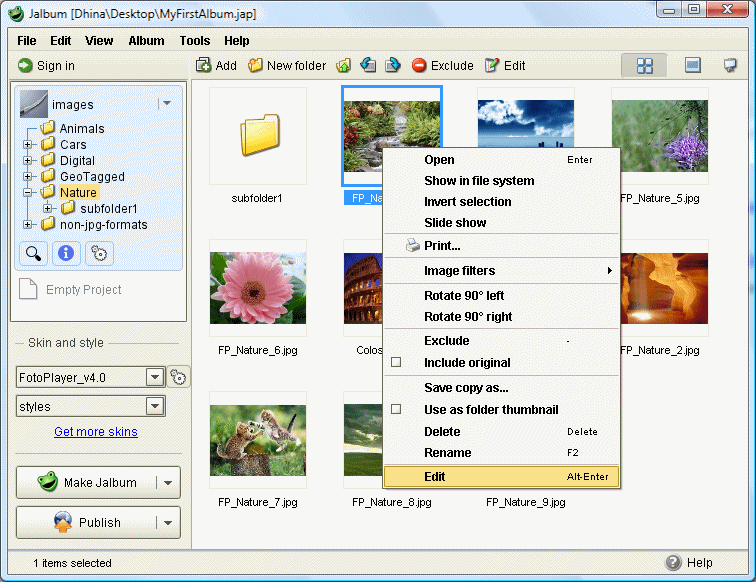Open Make Jalbum dropdown arrow
Image resolution: width=756 pixels, height=582 pixels.
[168, 482]
